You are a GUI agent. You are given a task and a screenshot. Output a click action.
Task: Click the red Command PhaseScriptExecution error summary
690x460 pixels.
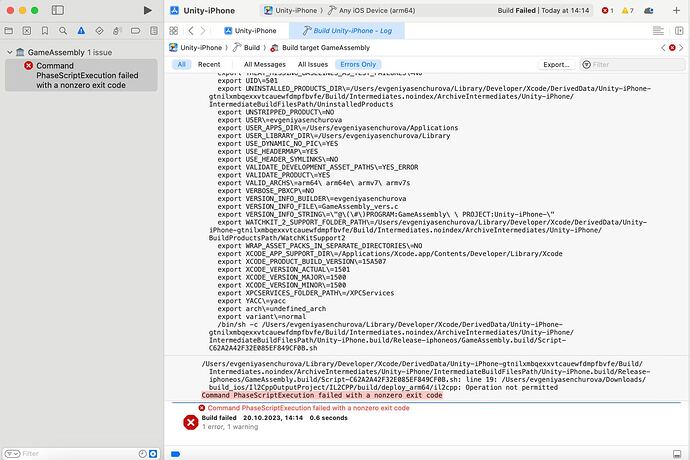[x=308, y=408]
